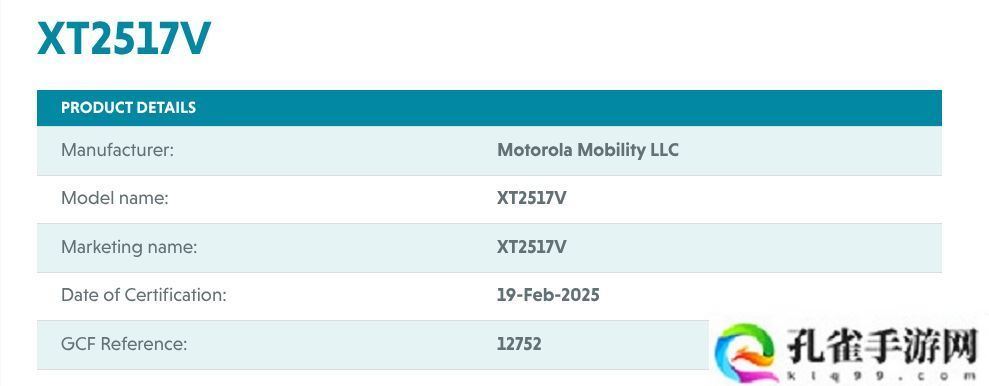Select the 19-Feb-2025 certification date
The image size is (989, 386).
click(x=548, y=295)
